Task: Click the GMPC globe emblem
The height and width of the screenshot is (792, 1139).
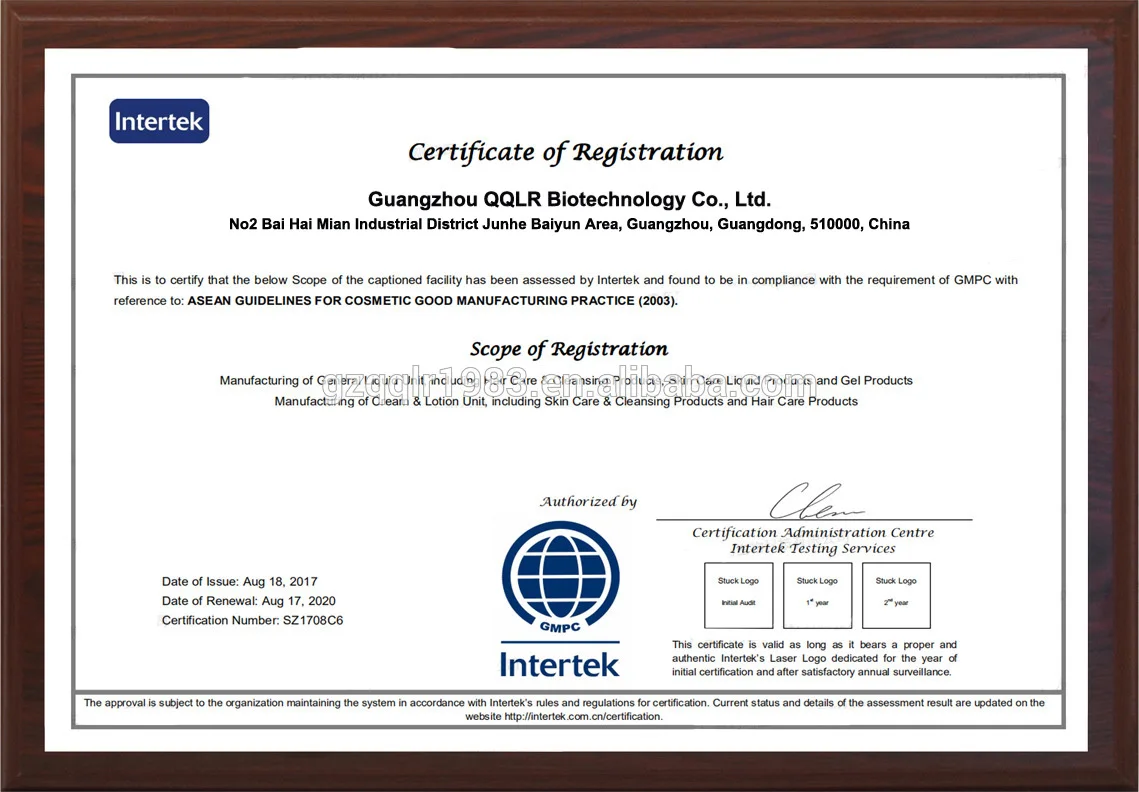Action: [560, 578]
